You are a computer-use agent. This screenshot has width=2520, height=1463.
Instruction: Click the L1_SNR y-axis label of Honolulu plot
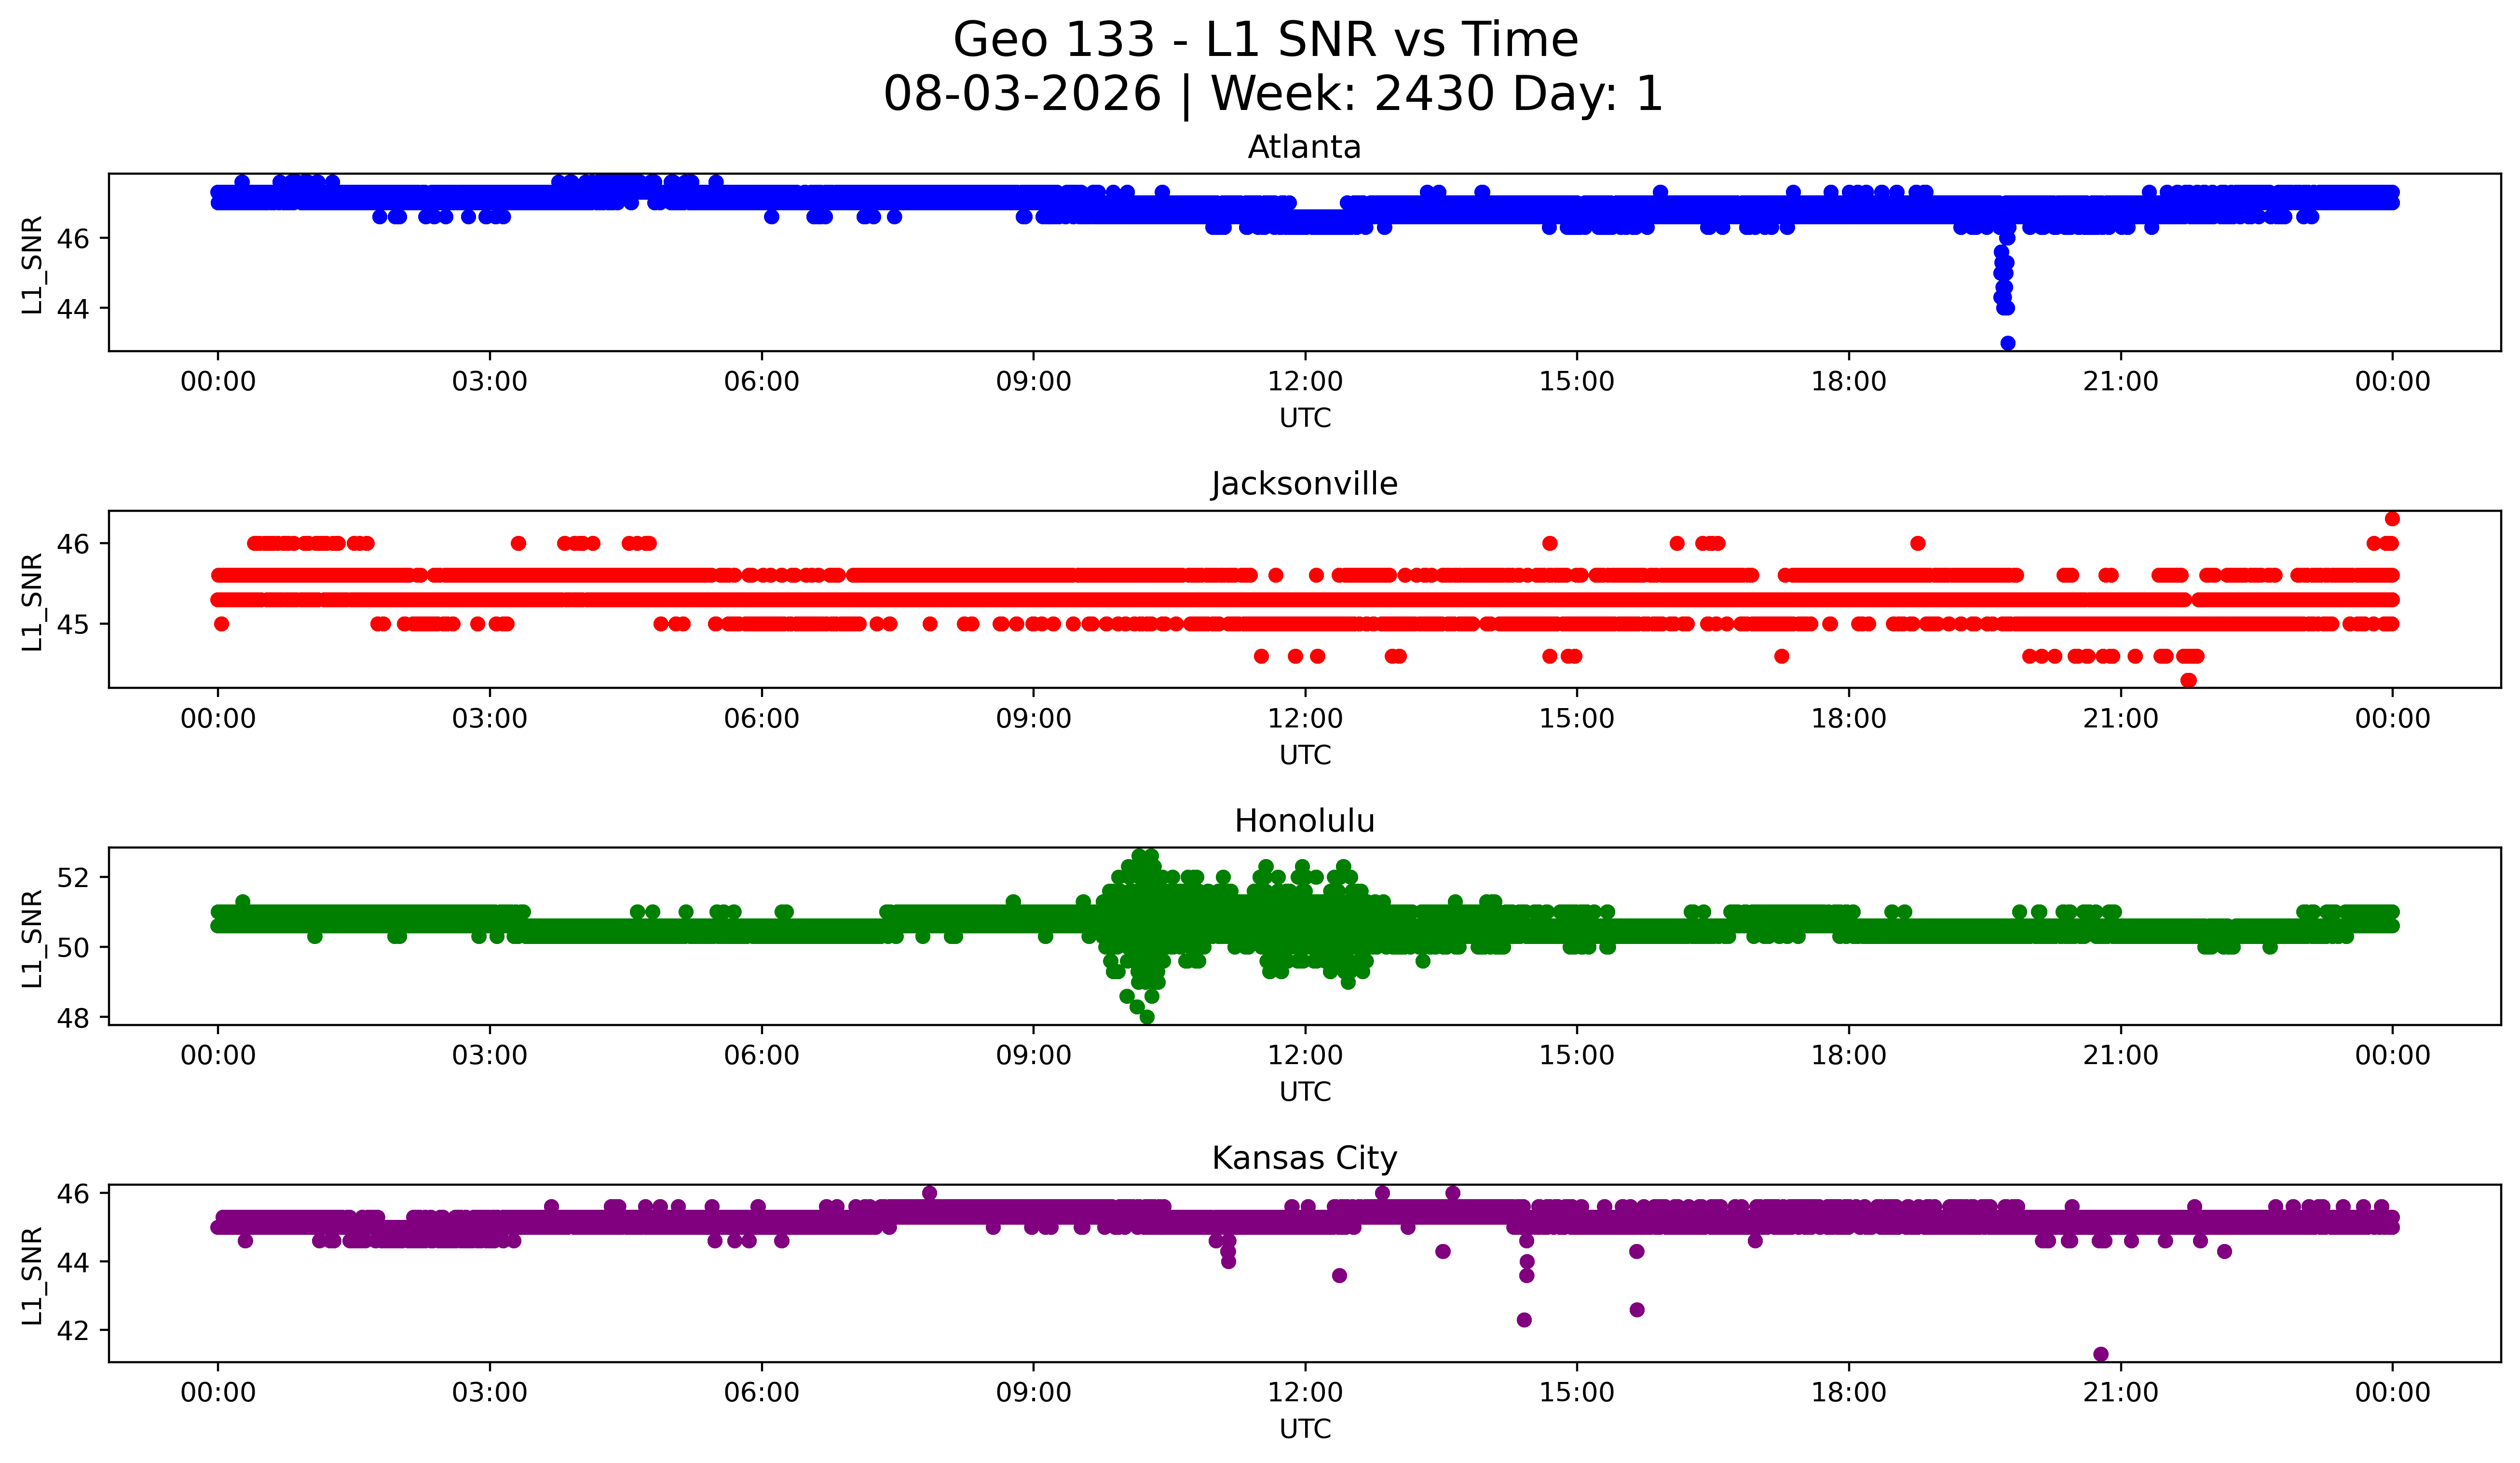(x=33, y=938)
